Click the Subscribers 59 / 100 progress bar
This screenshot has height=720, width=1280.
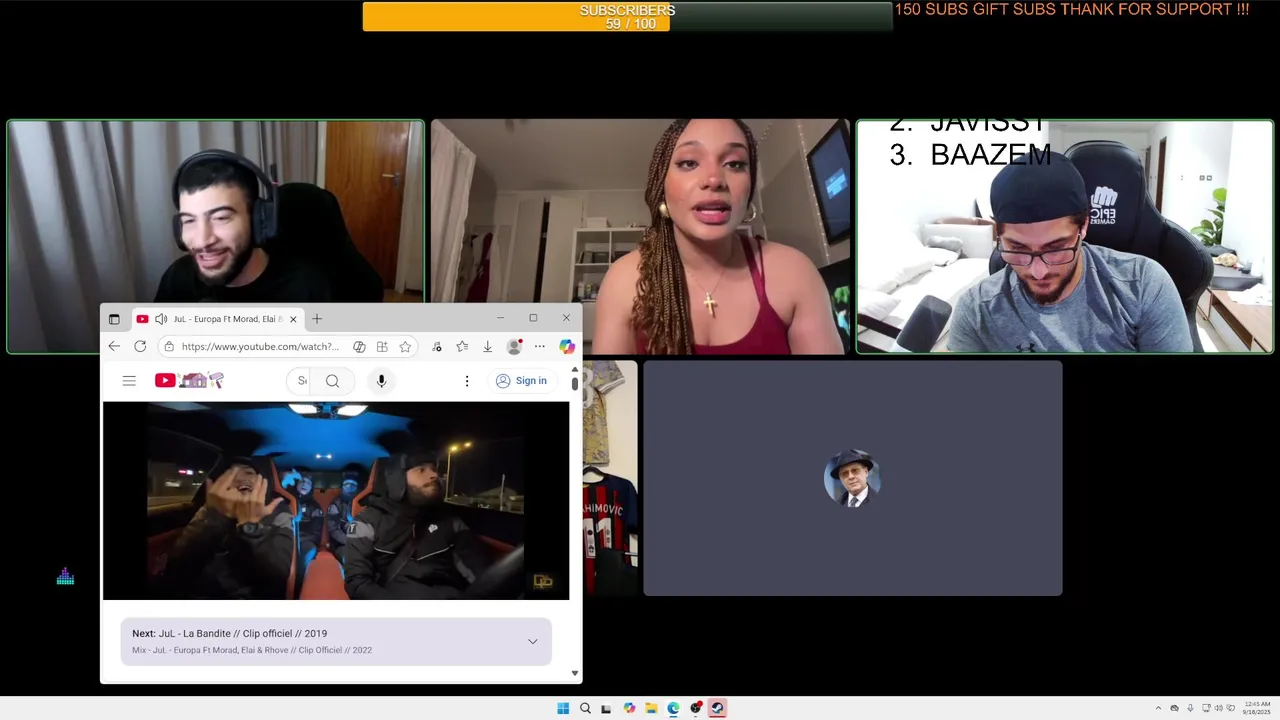coord(627,16)
